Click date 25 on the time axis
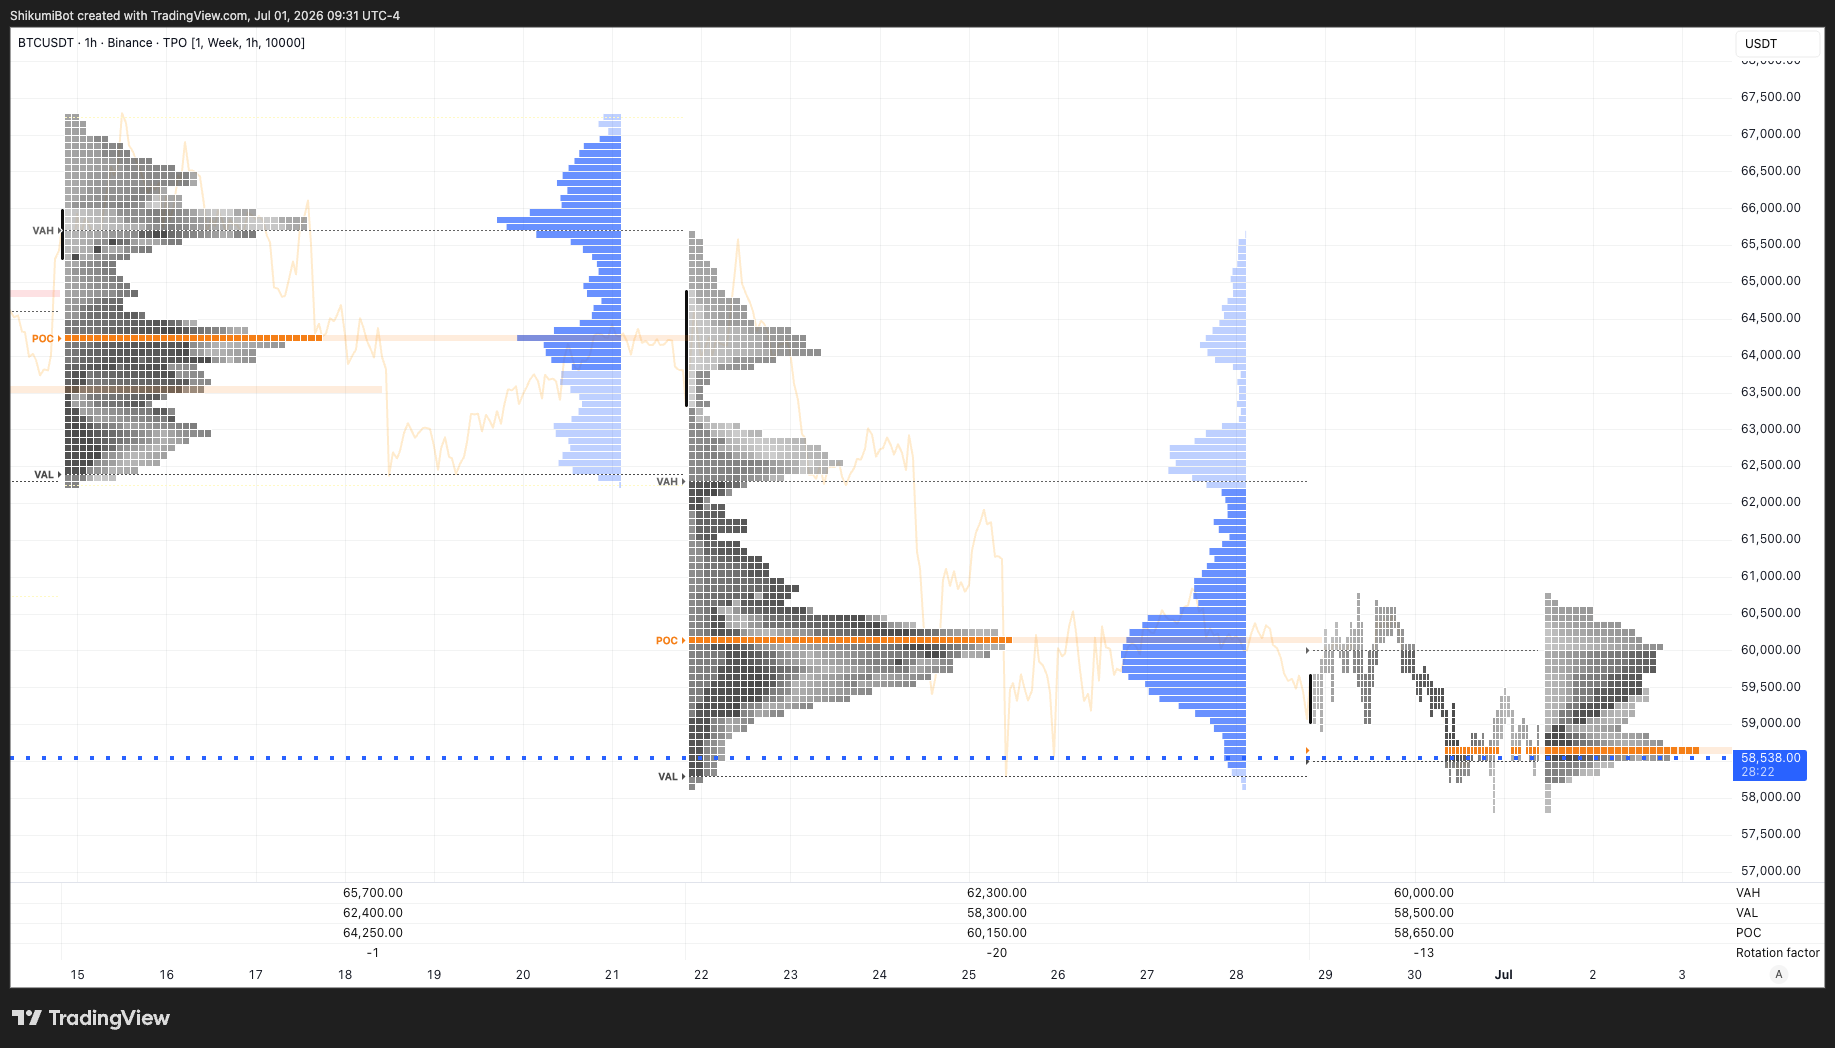The width and height of the screenshot is (1835, 1048). click(969, 974)
